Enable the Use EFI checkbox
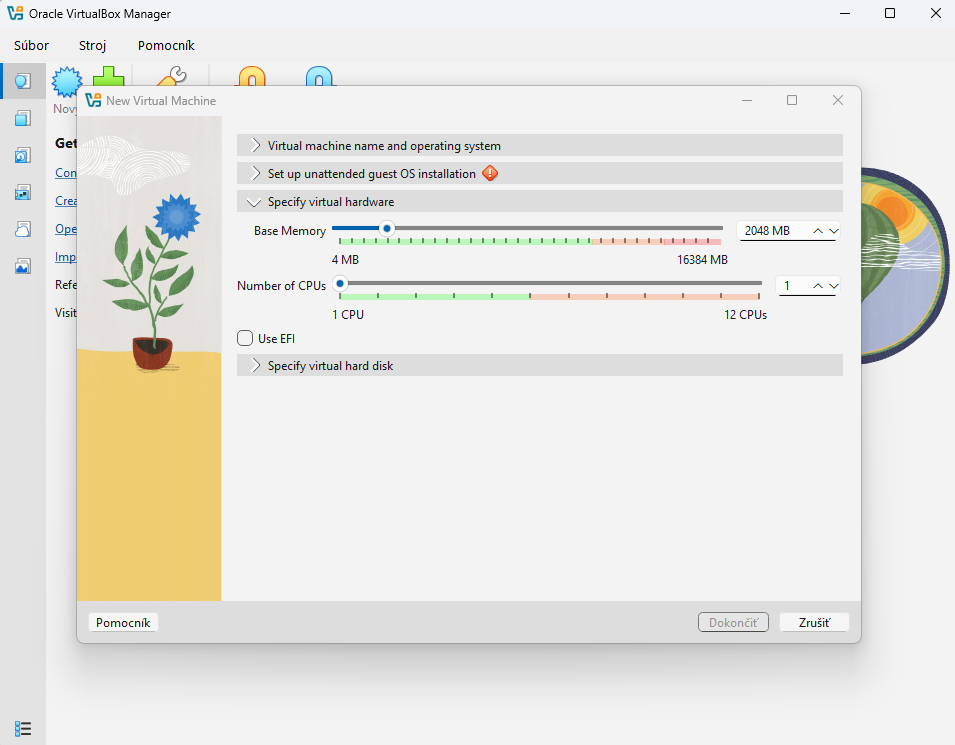 [x=245, y=338]
